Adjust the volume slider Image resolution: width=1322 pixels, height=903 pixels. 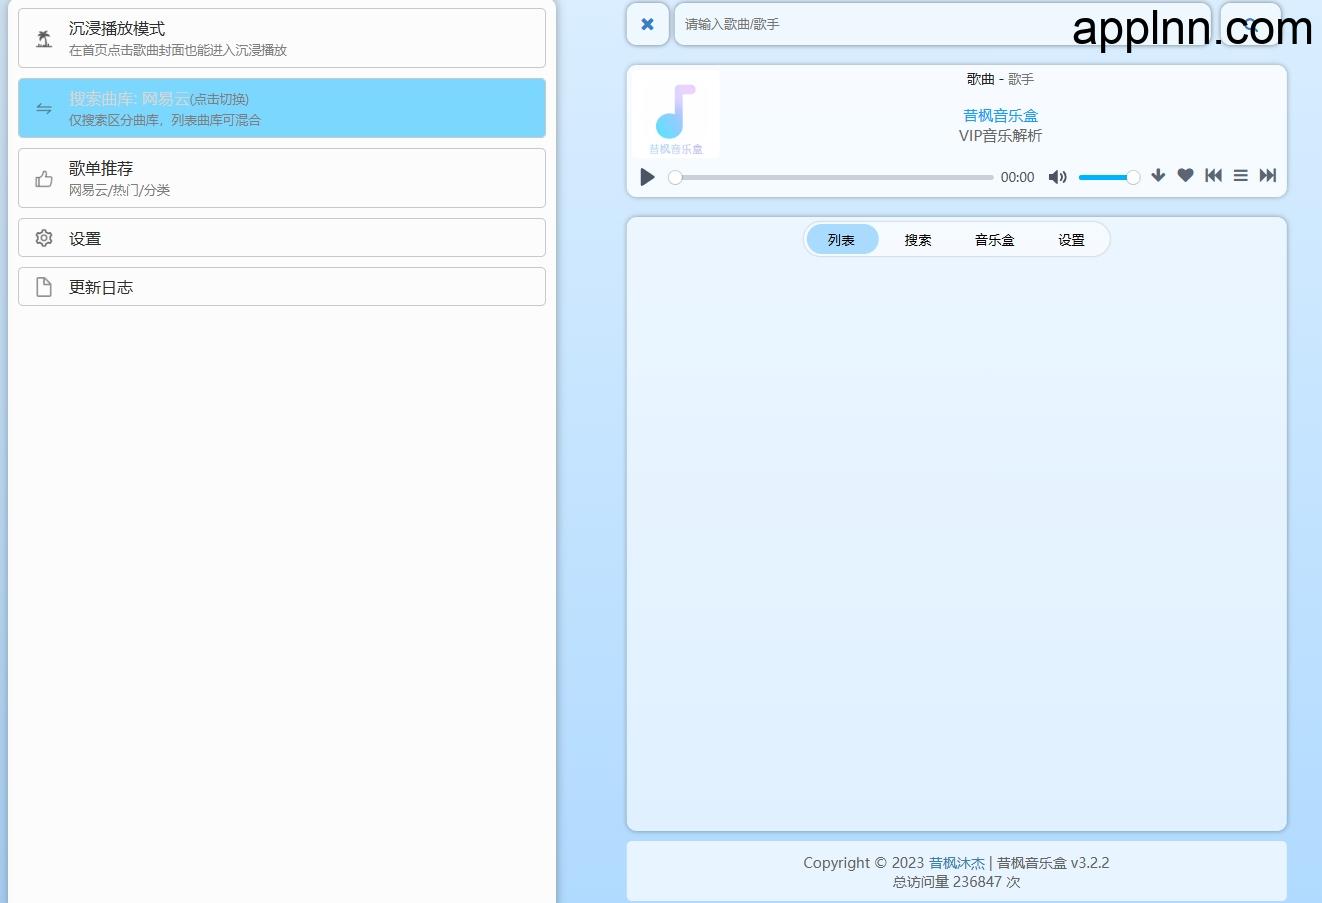[1109, 177]
